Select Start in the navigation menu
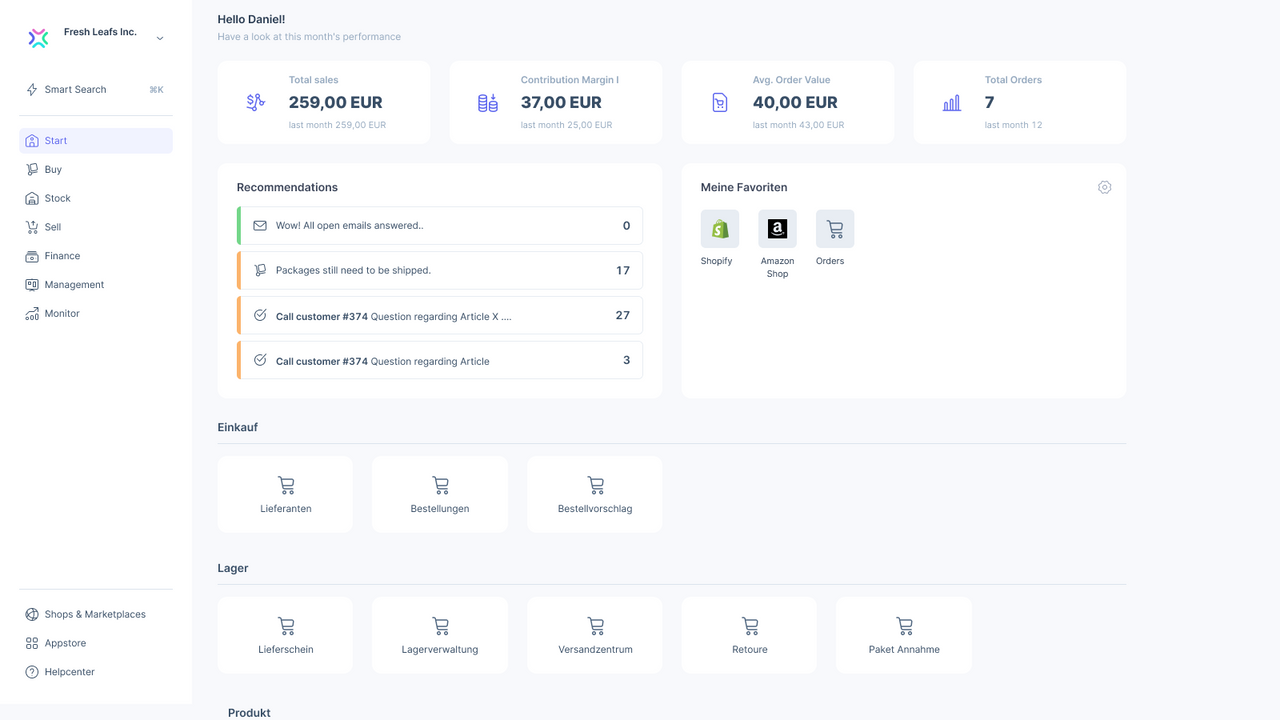Screen dimensions: 1280x720 point(54,140)
